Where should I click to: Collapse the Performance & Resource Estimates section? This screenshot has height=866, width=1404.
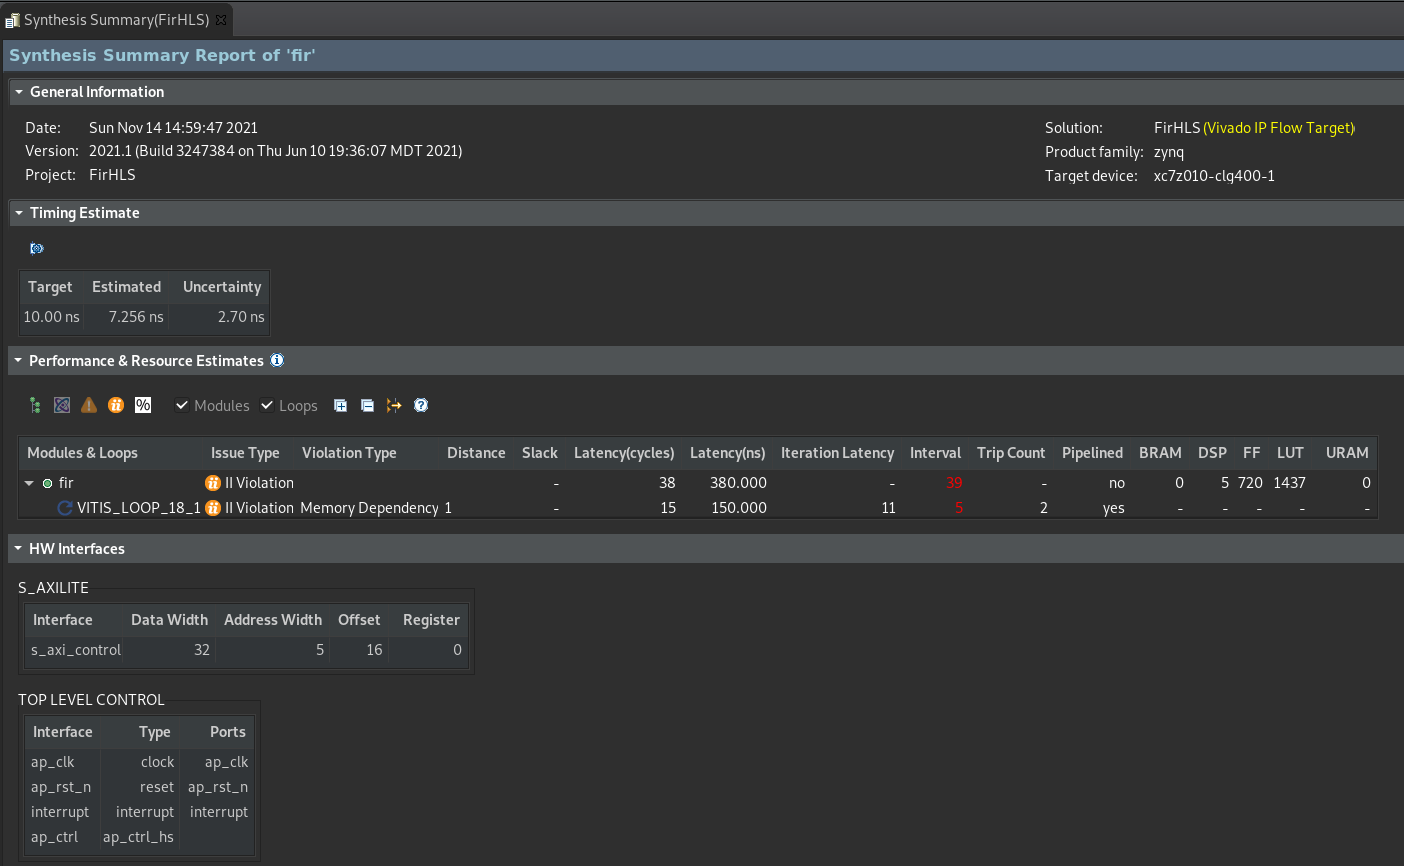coord(18,361)
